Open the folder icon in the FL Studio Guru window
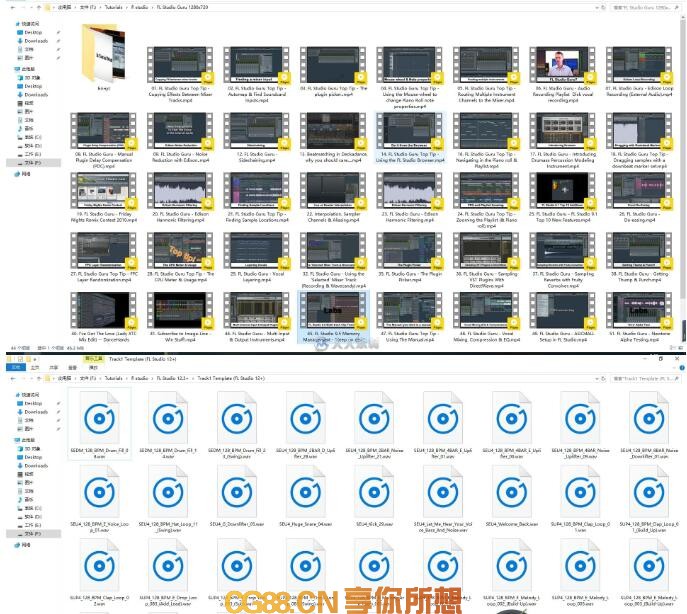This screenshot has height=614, width=687. [104, 53]
